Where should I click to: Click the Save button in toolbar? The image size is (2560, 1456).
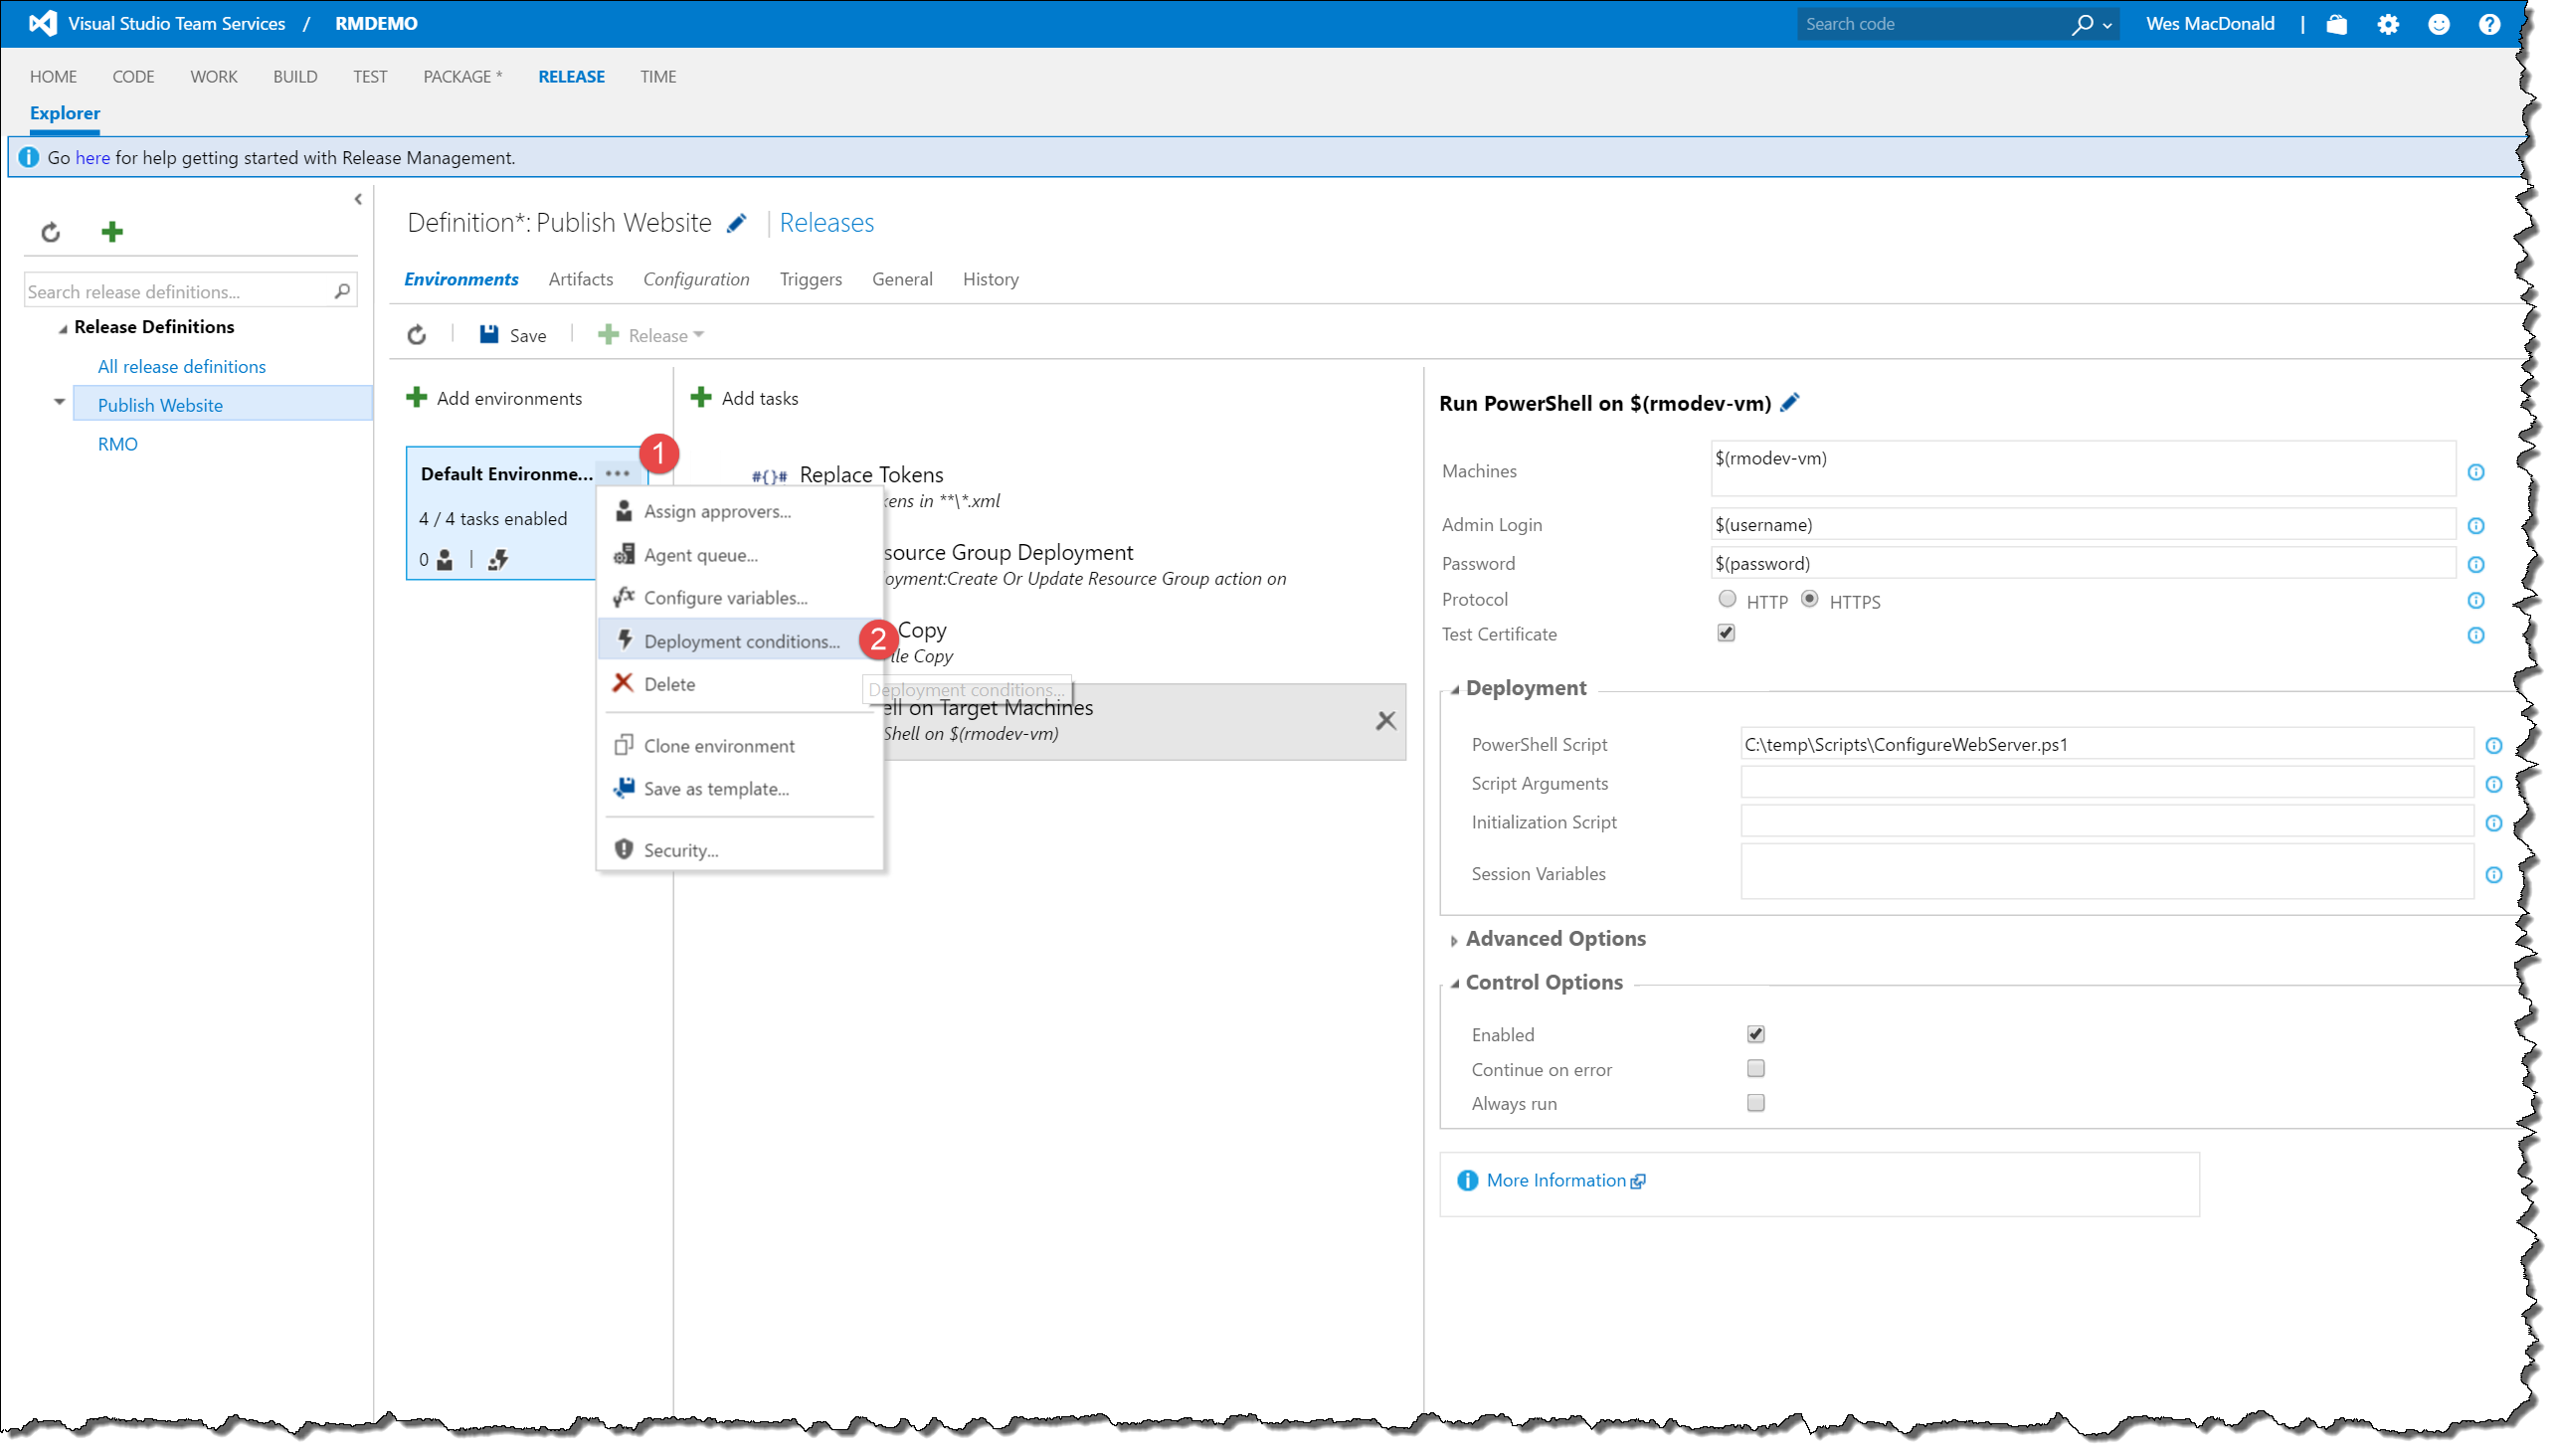tap(513, 336)
